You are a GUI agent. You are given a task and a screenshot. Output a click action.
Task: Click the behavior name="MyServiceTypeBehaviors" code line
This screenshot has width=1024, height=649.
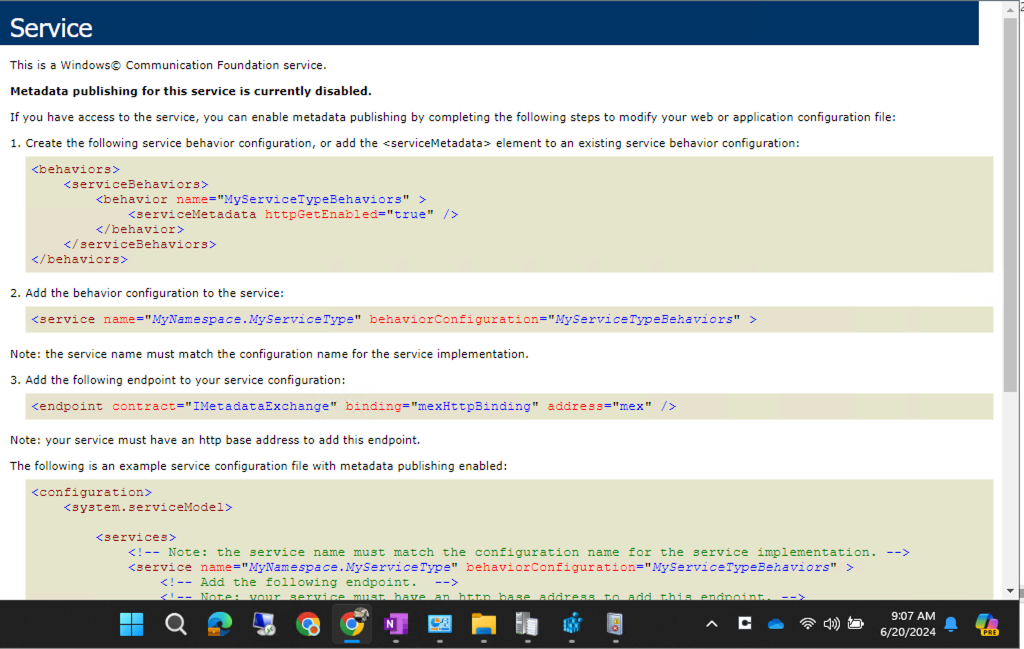point(261,199)
